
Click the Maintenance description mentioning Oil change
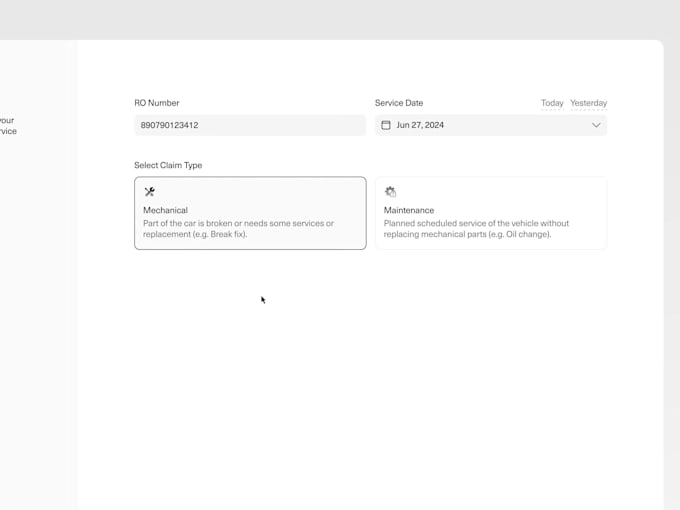coord(476,229)
